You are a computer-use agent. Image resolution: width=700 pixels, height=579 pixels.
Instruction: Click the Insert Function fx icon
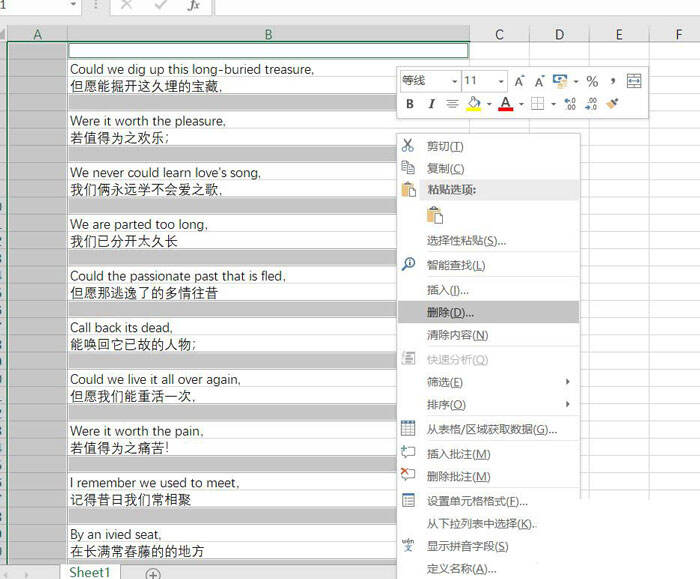click(193, 5)
